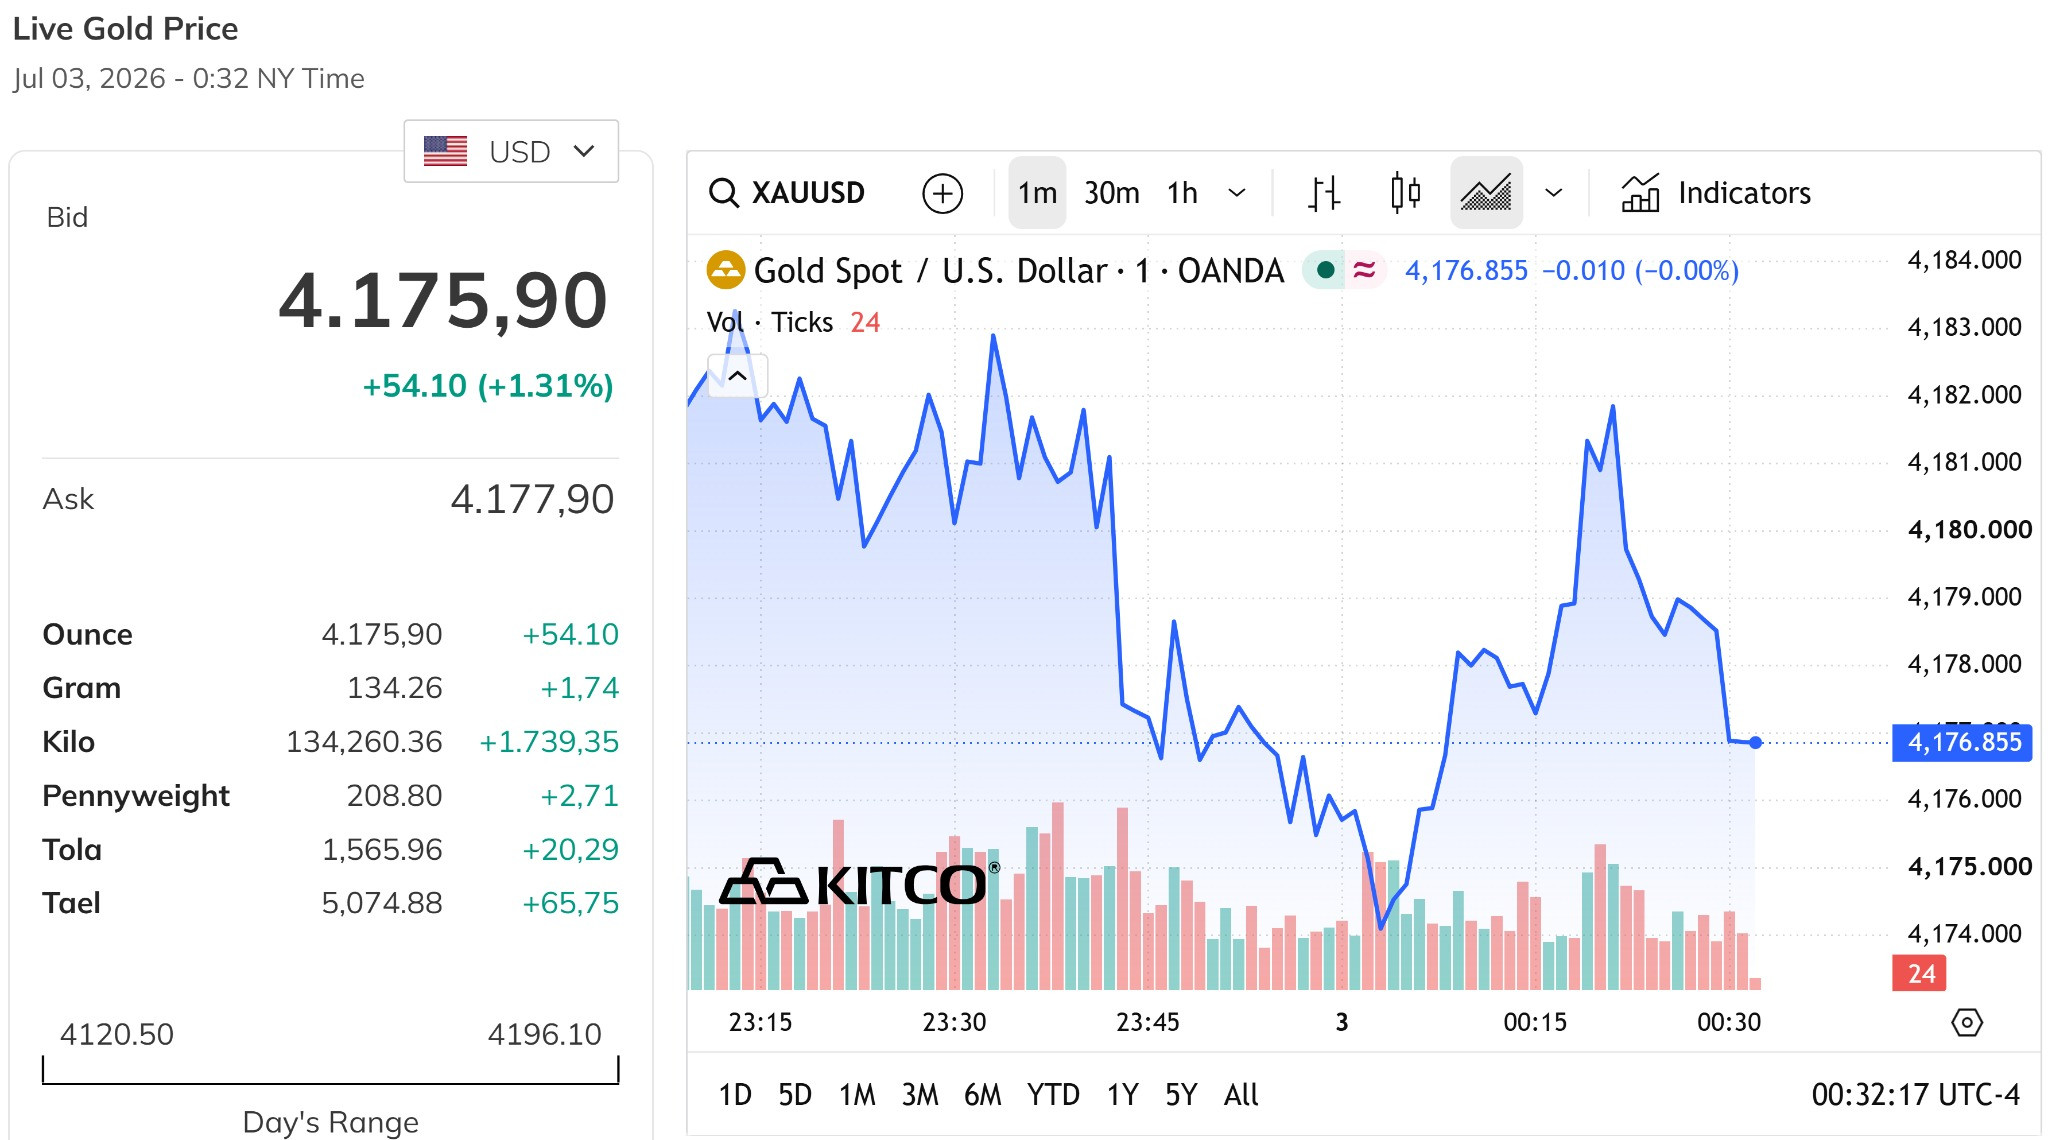Select the area chart style icon

pos(1486,192)
